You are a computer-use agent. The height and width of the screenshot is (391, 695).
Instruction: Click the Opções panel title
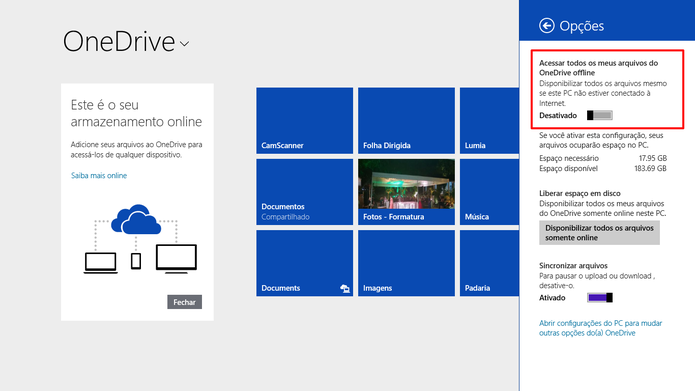pos(582,26)
